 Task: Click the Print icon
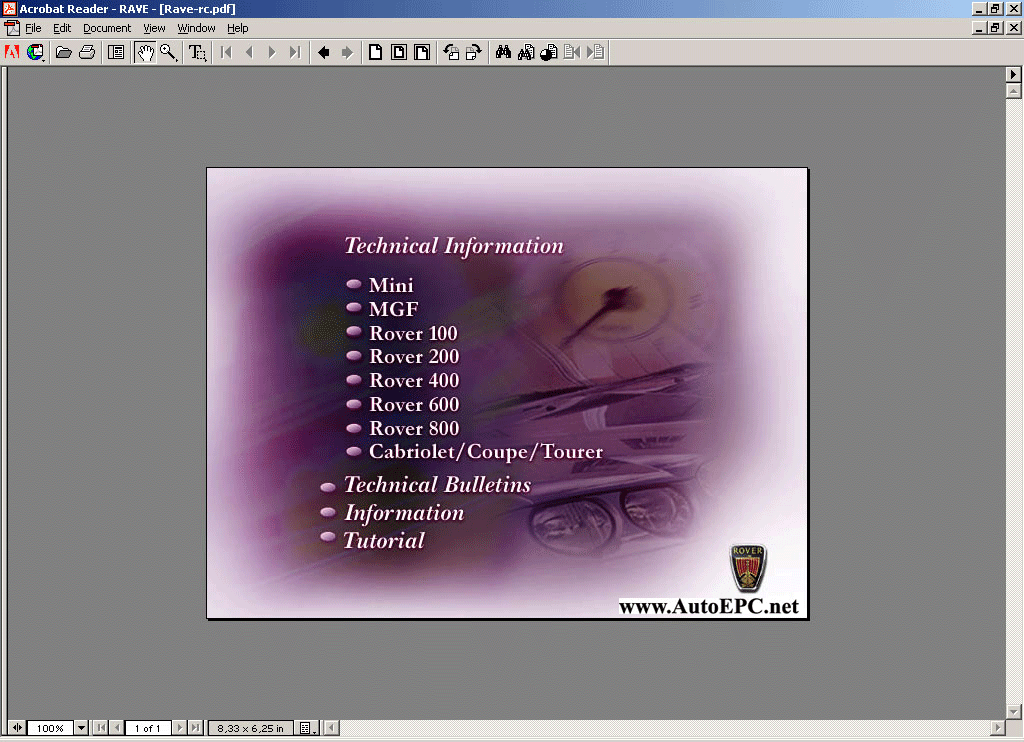(x=87, y=52)
